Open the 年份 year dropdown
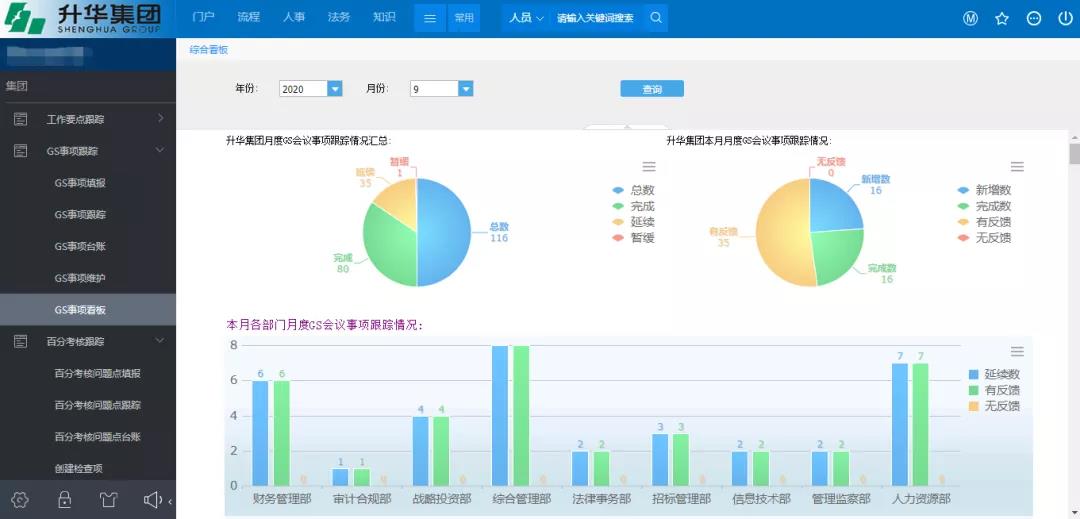Screen dimensions: 1080x519 click(335, 89)
